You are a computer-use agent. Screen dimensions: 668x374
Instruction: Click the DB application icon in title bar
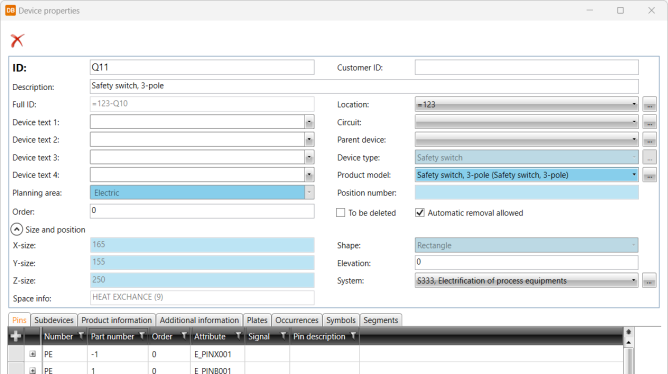pos(10,10)
